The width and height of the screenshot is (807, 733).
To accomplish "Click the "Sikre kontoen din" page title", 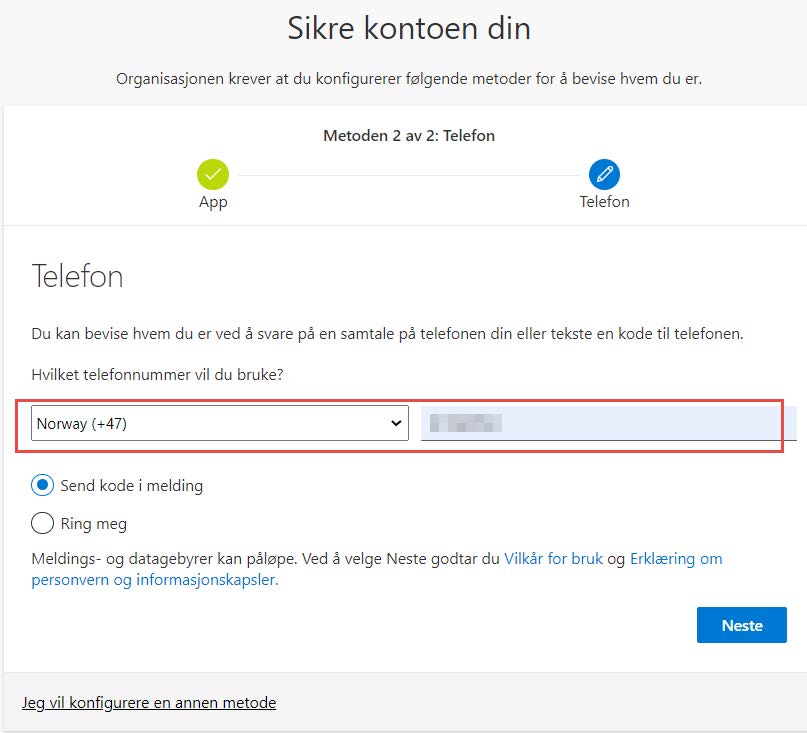I will click(x=409, y=29).
